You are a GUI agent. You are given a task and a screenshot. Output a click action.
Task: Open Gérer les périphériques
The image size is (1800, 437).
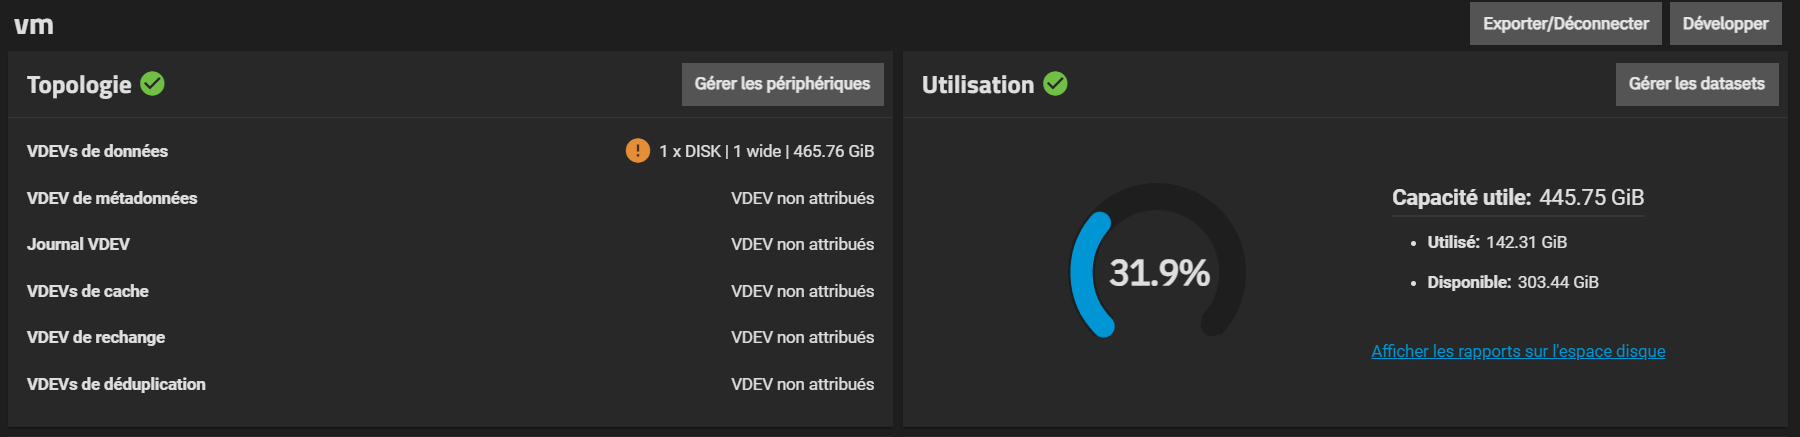tap(782, 84)
